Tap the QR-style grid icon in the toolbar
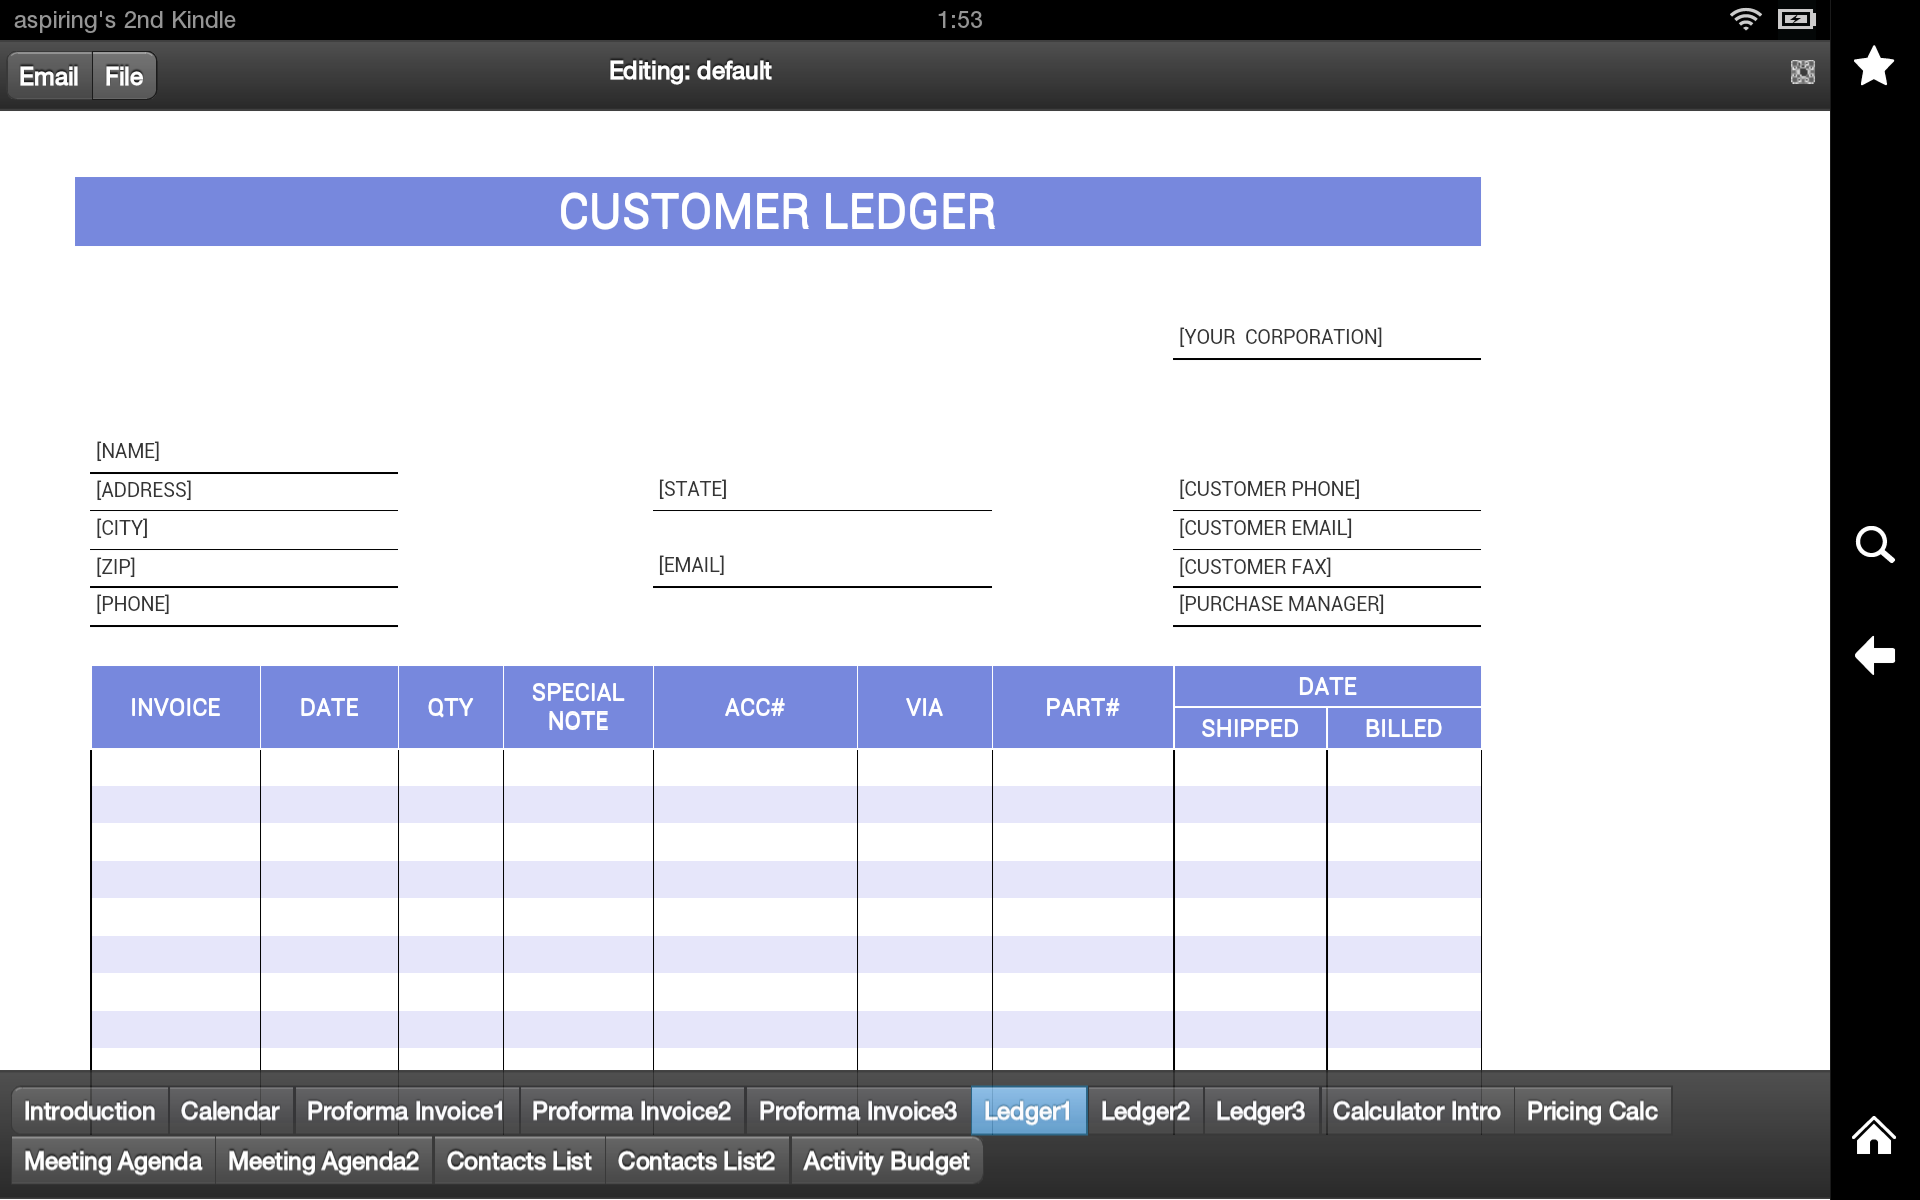1920x1200 pixels. pos(1802,71)
